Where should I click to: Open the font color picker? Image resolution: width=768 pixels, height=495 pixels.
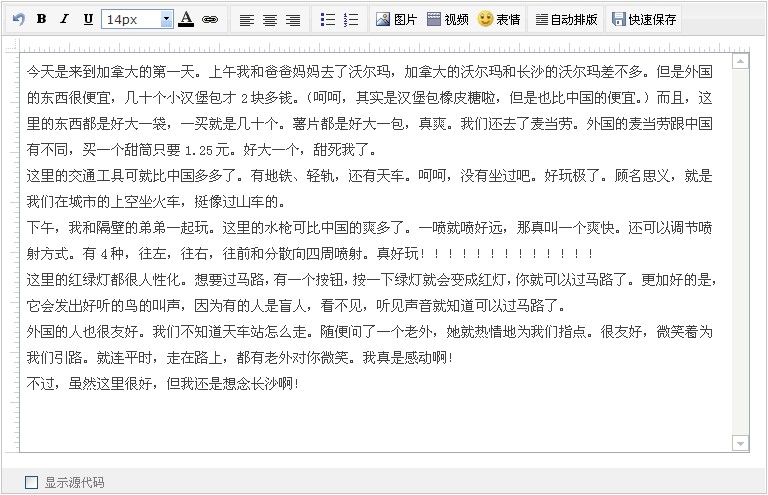pyautogui.click(x=186, y=20)
